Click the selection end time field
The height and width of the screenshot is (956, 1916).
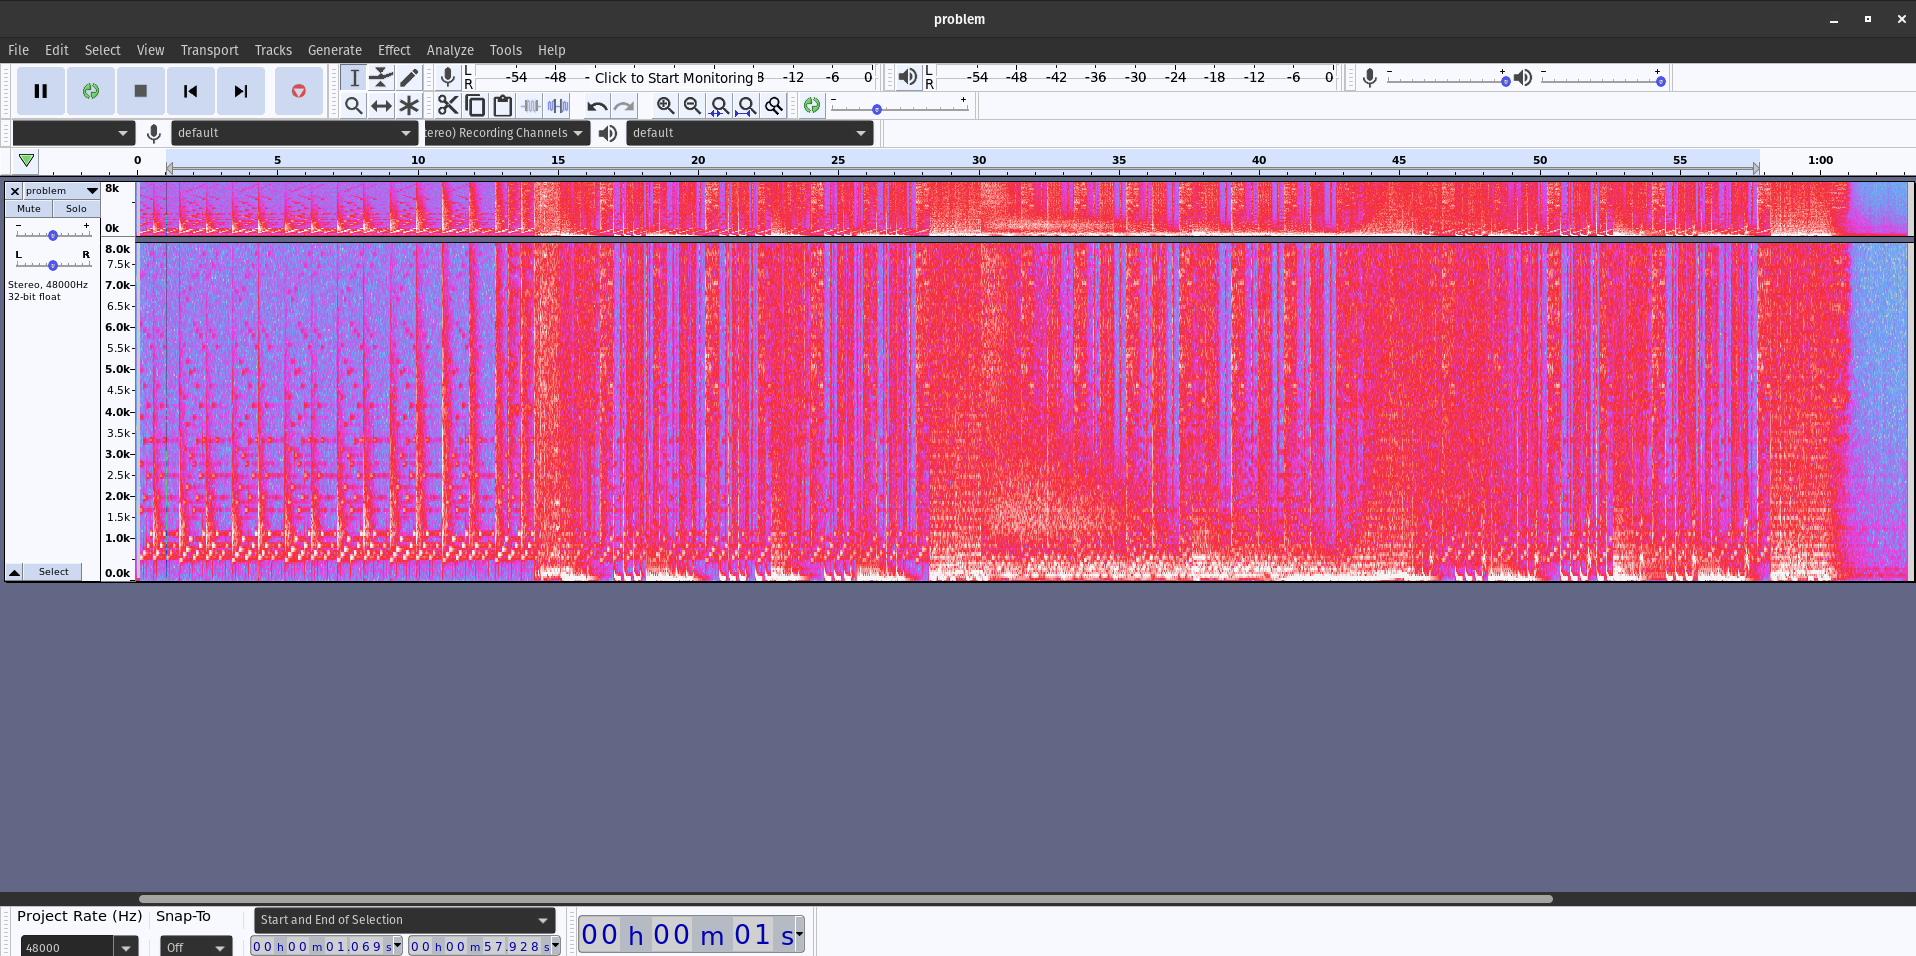click(484, 946)
